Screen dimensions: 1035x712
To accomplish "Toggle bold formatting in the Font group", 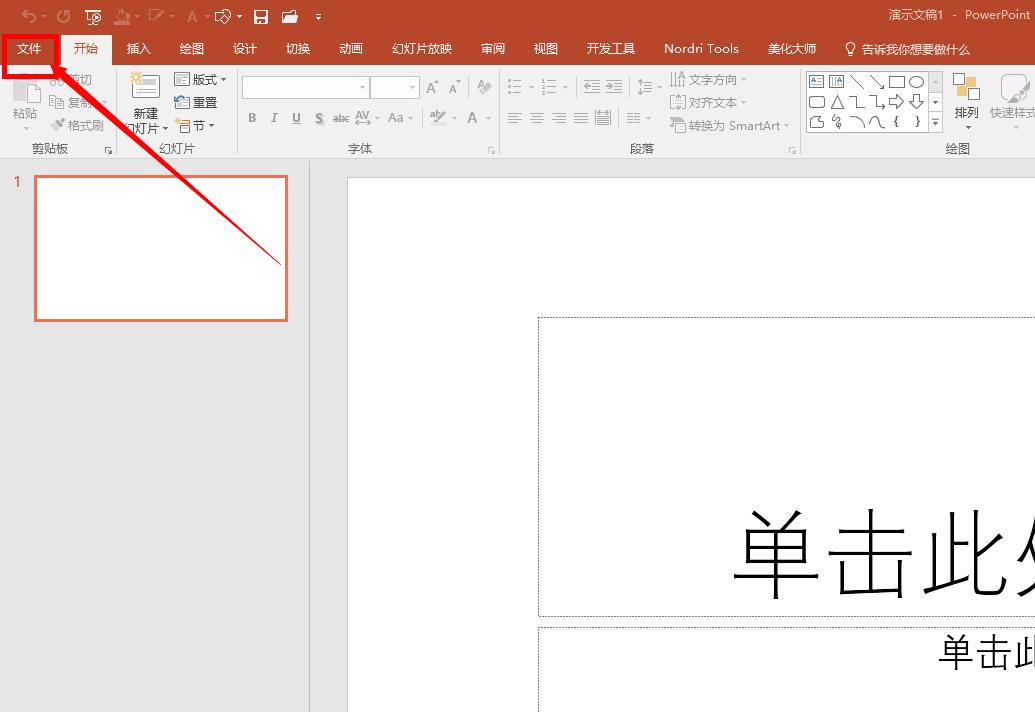I will click(252, 118).
